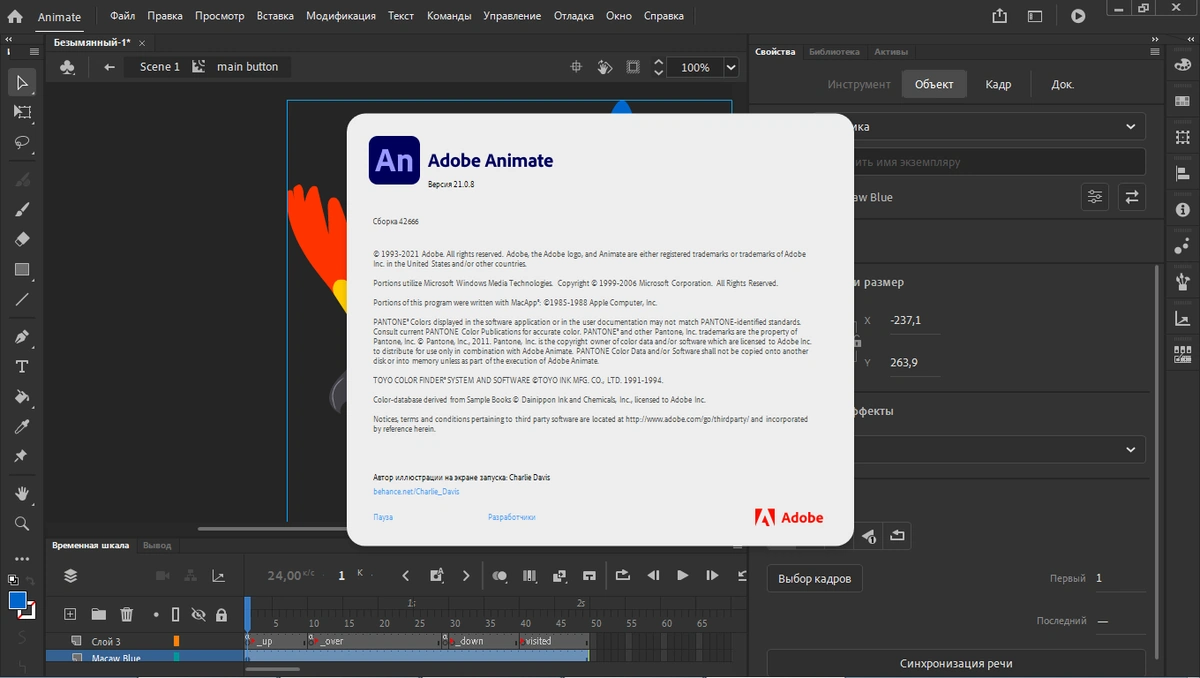This screenshot has height=678, width=1200.
Task: Delete layer with trash icon
Action: pyautogui.click(x=126, y=614)
